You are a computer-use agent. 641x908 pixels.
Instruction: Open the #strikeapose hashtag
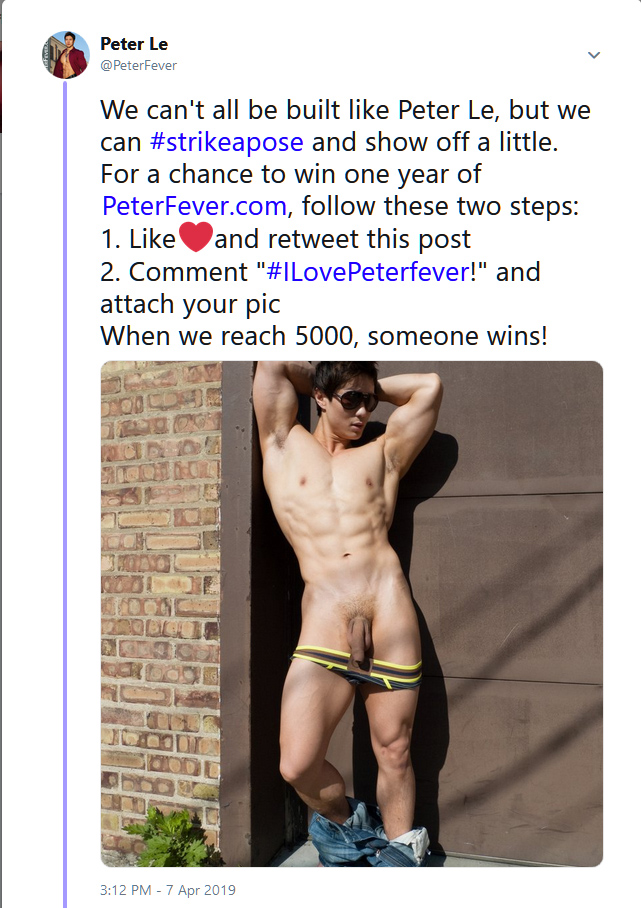(226, 142)
